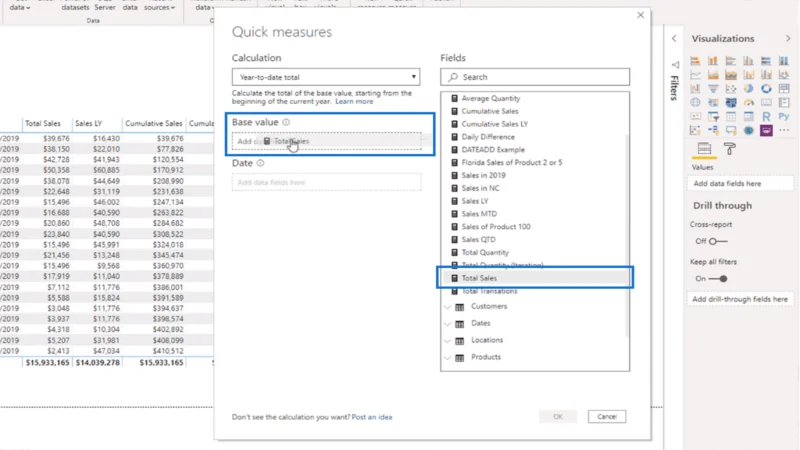Click Add drill-through fields here well
800x450 pixels.
pos(740,299)
